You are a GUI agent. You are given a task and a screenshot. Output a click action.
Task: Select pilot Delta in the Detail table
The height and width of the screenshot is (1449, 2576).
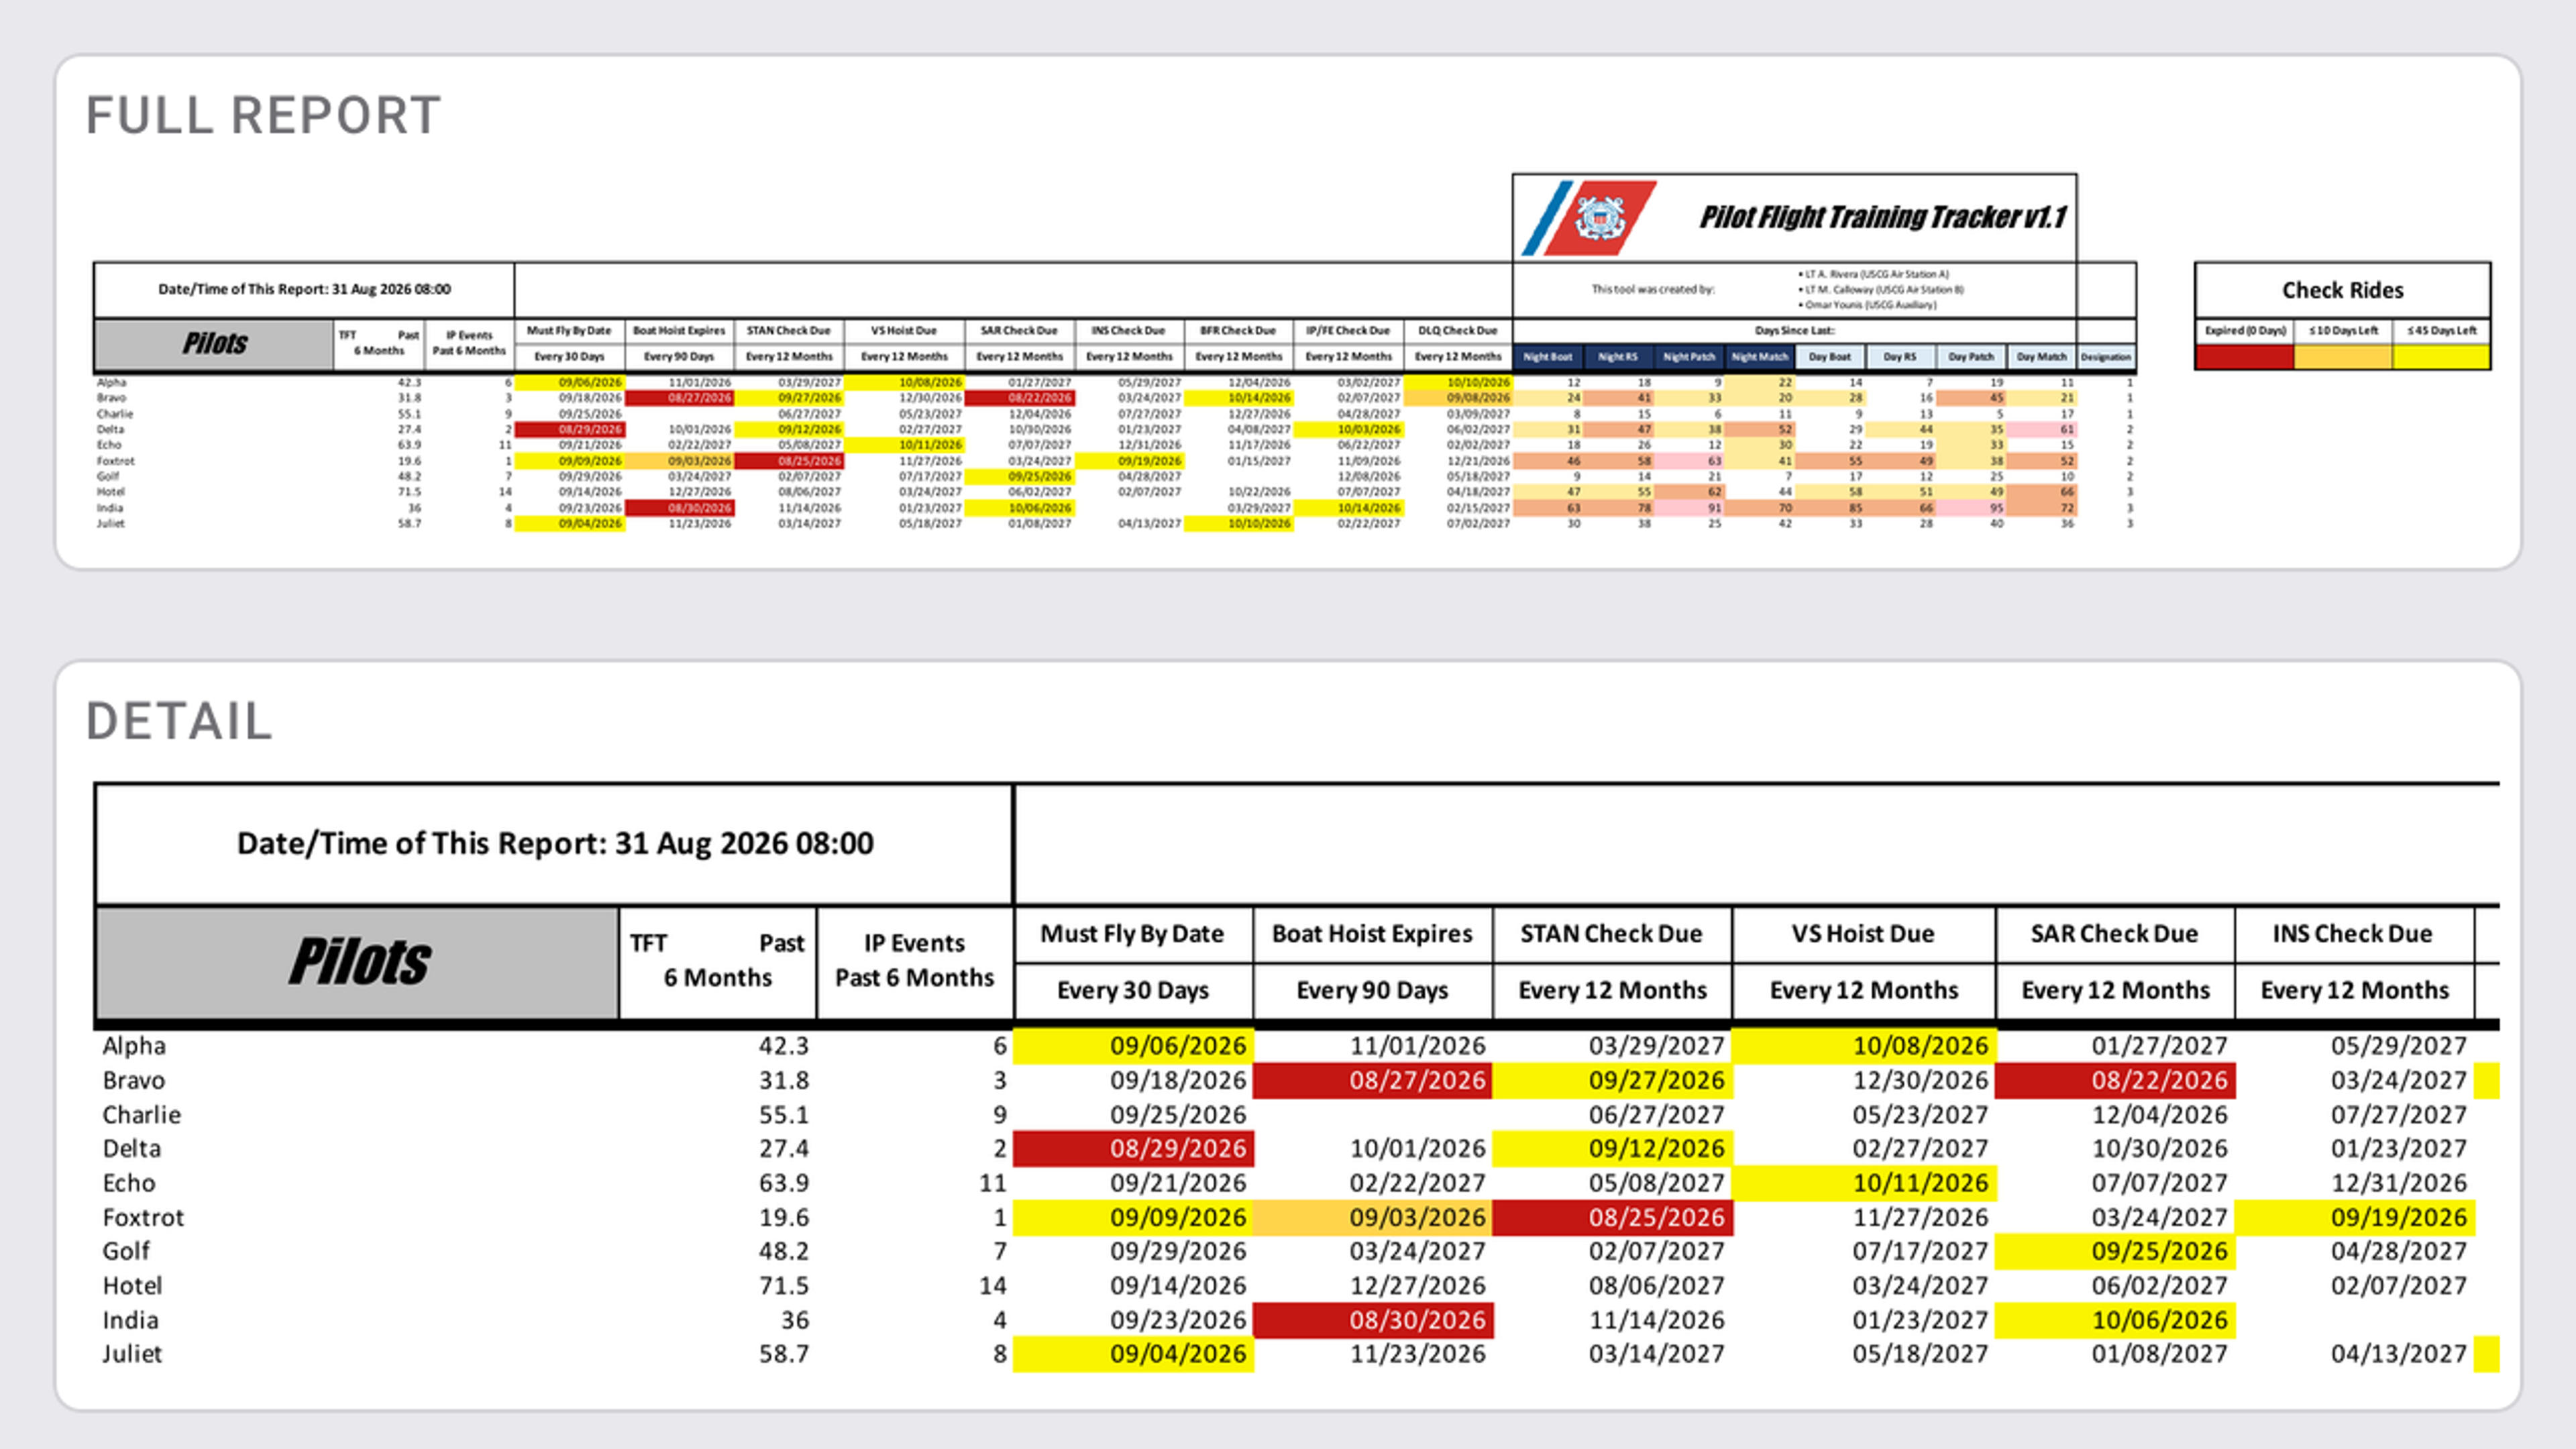(x=131, y=1149)
